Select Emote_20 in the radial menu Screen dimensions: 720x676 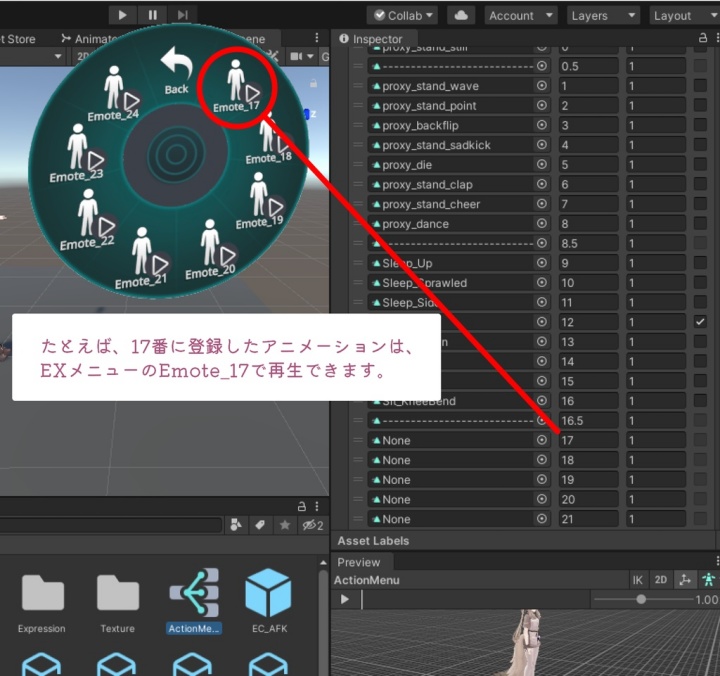coord(211,249)
